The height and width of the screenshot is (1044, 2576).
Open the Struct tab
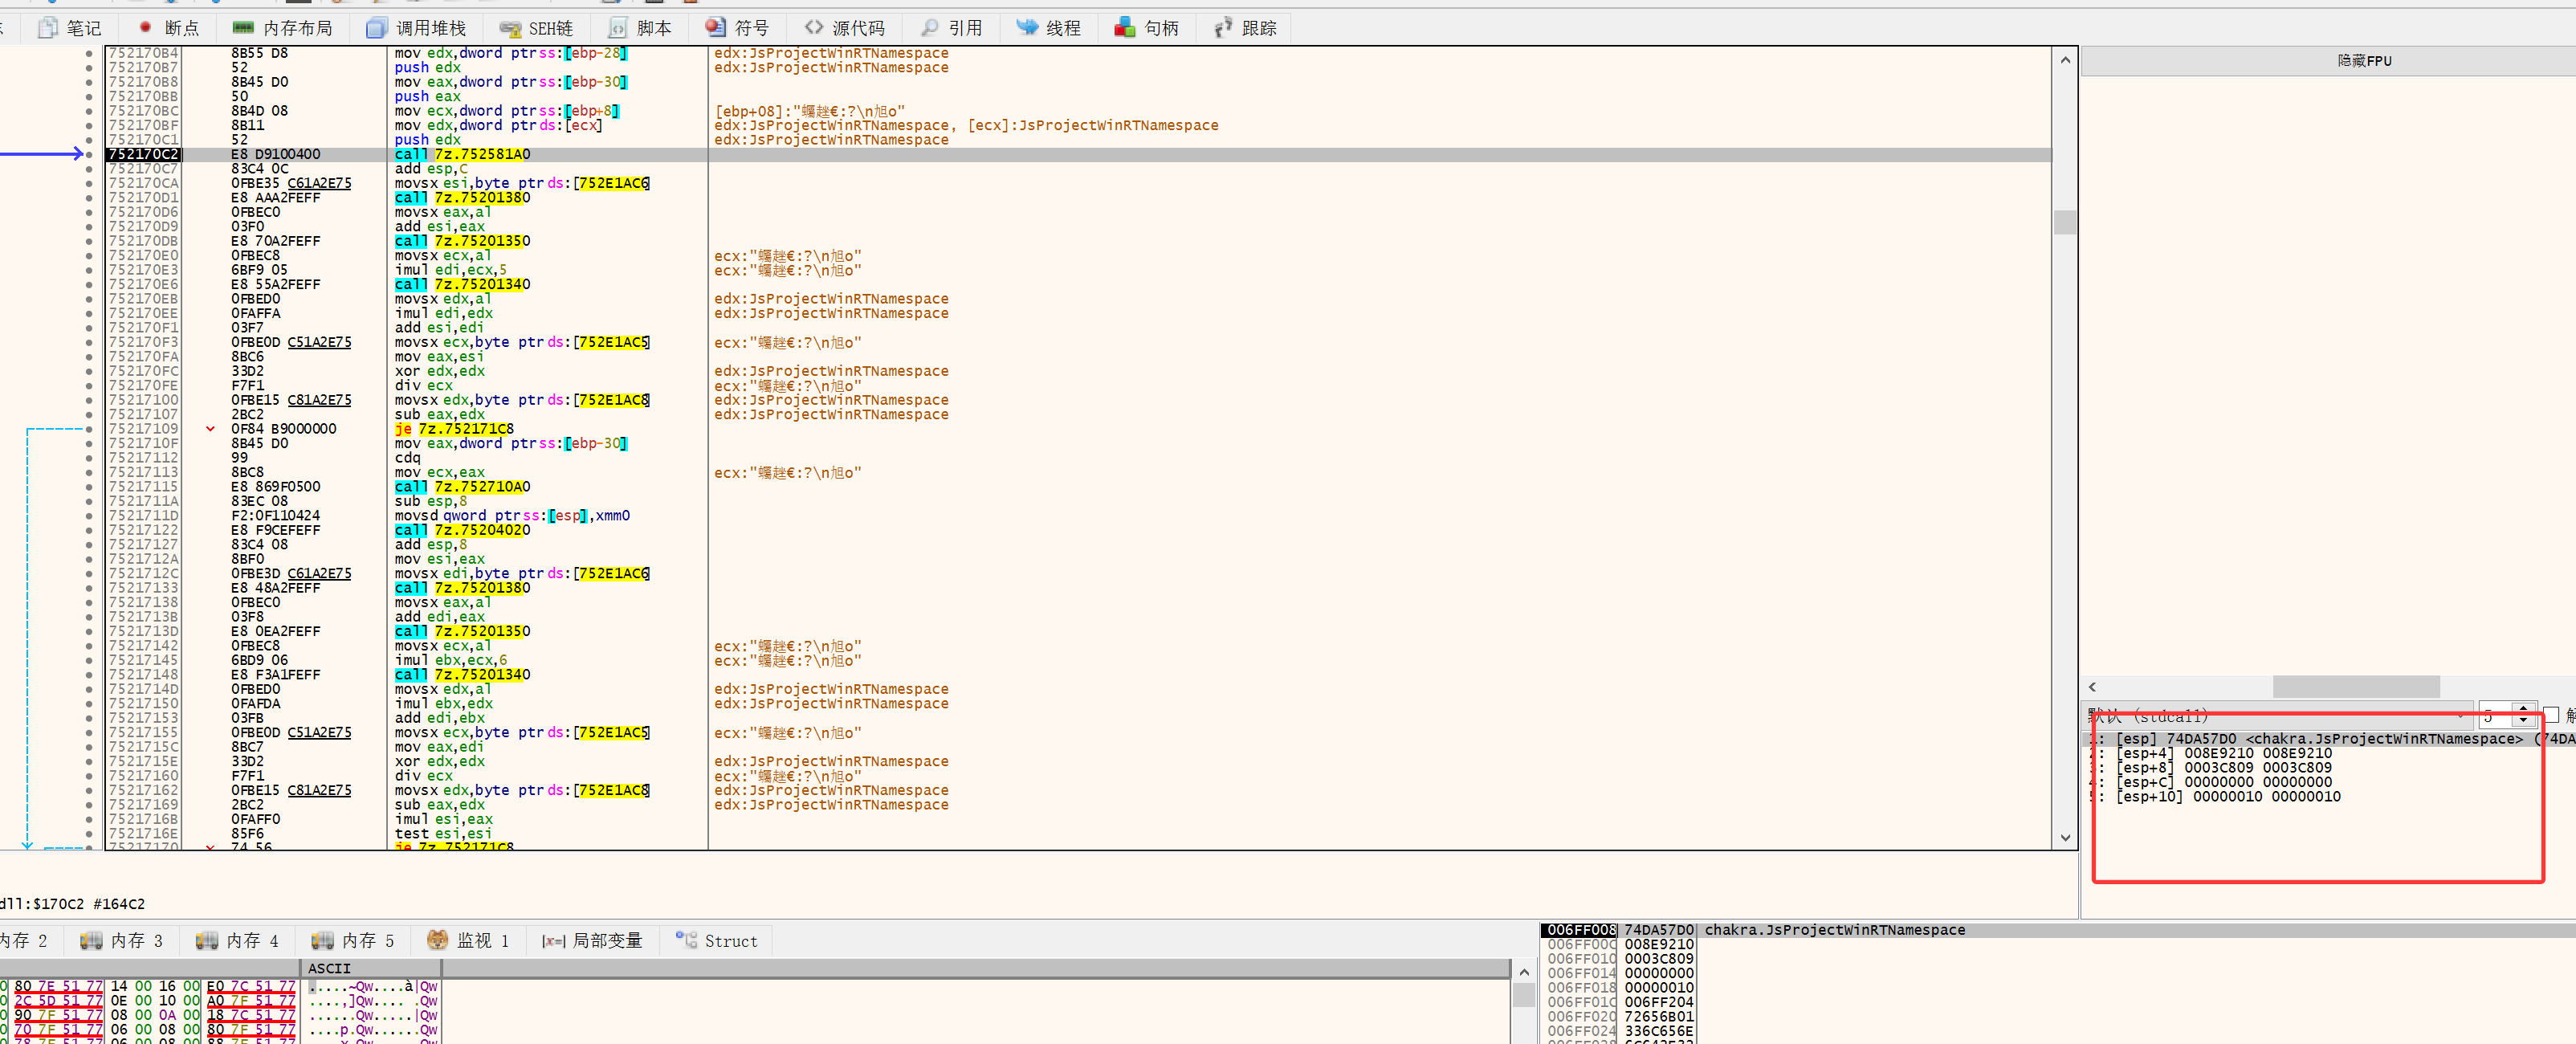coord(716,940)
